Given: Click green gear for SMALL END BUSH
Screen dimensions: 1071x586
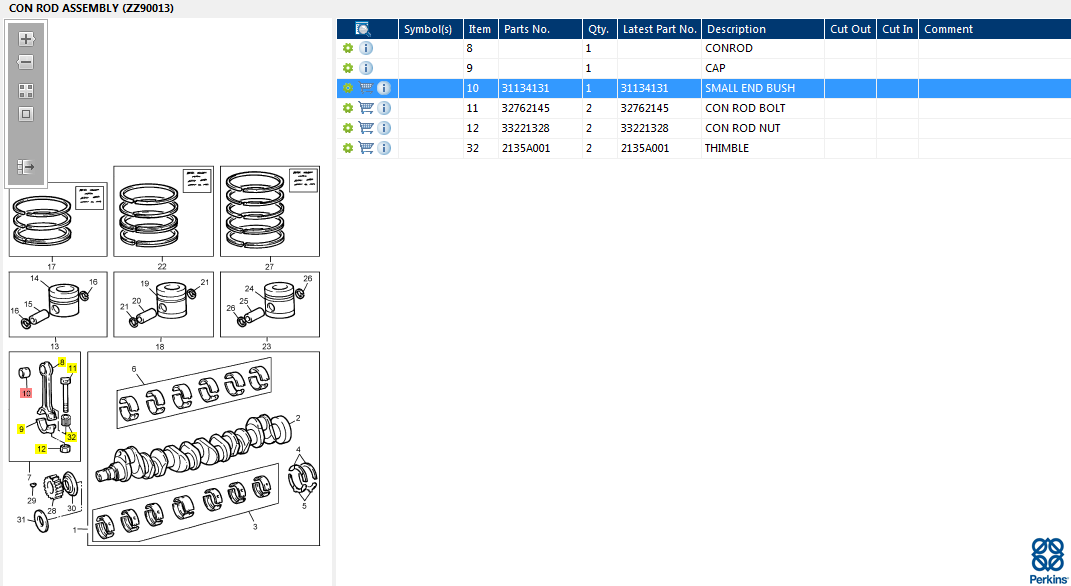Looking at the screenshot, I should (348, 88).
